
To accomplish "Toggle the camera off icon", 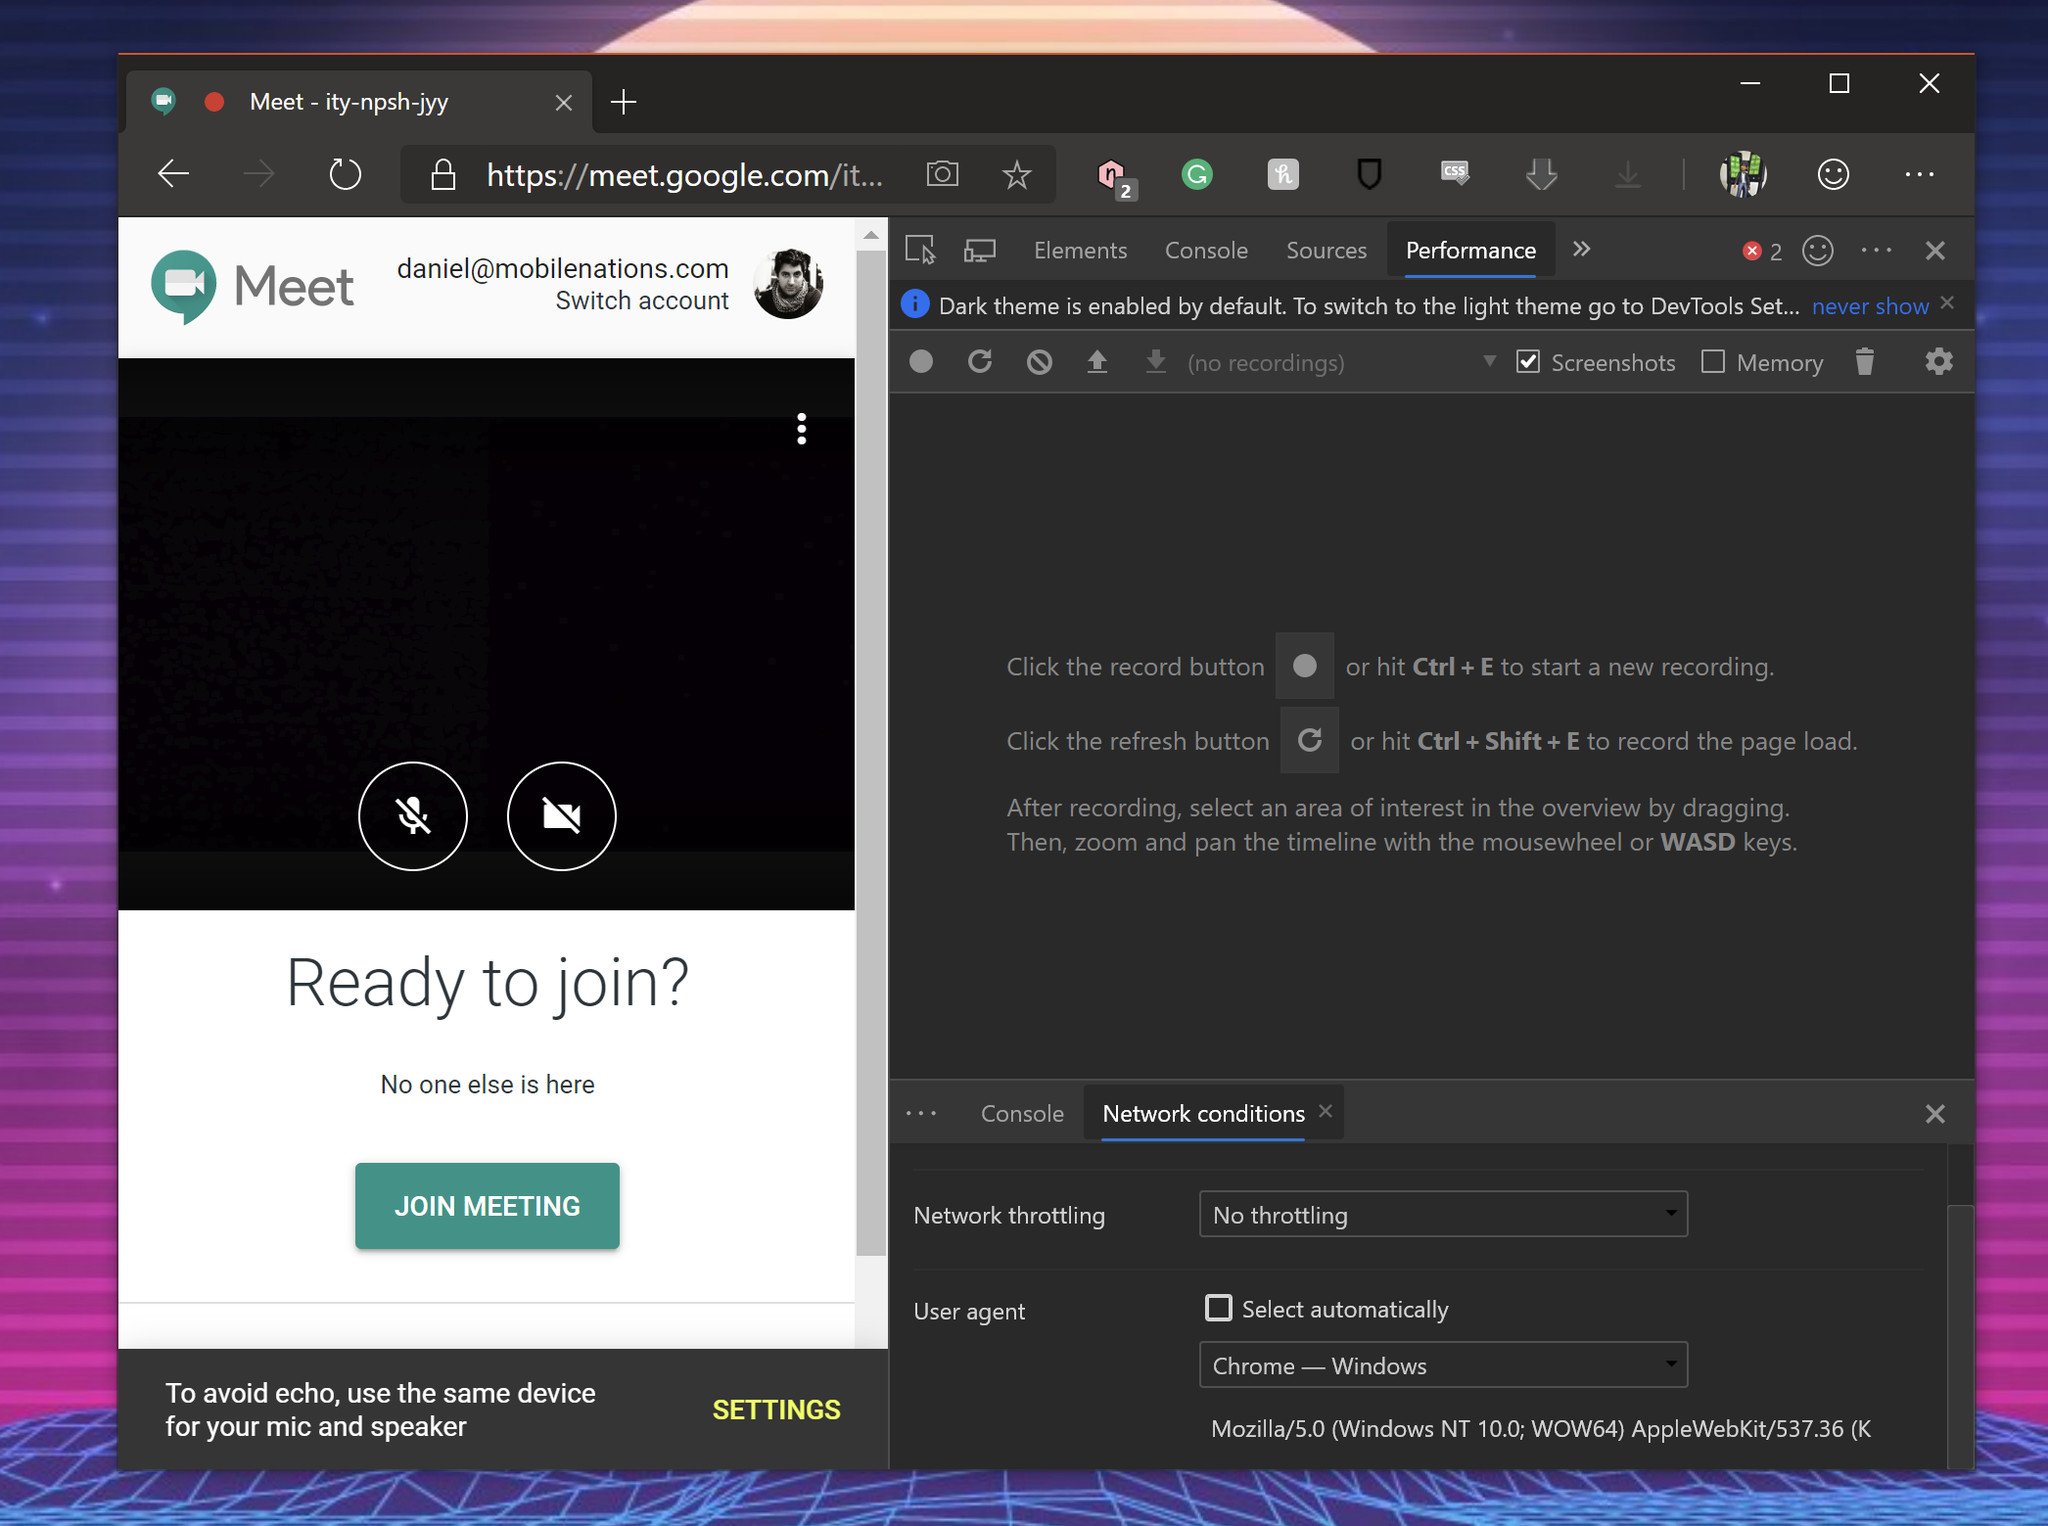I will (x=559, y=816).
